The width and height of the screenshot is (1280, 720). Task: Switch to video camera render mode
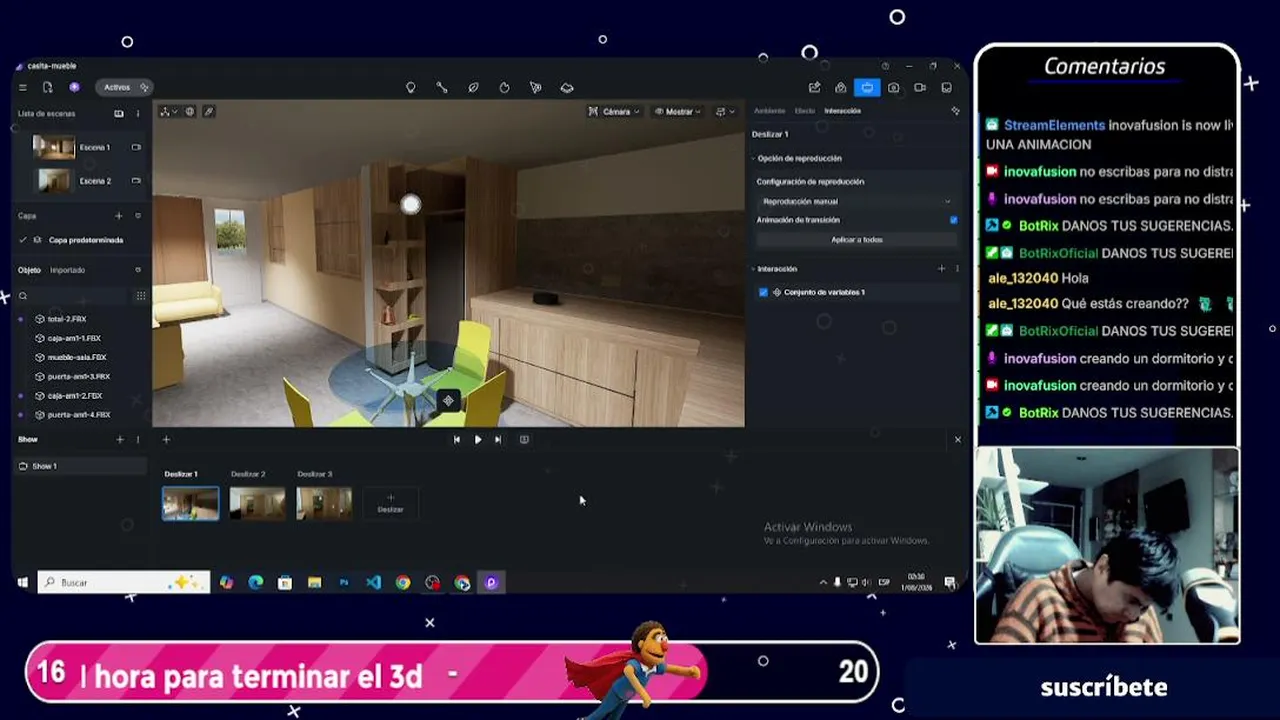click(920, 88)
